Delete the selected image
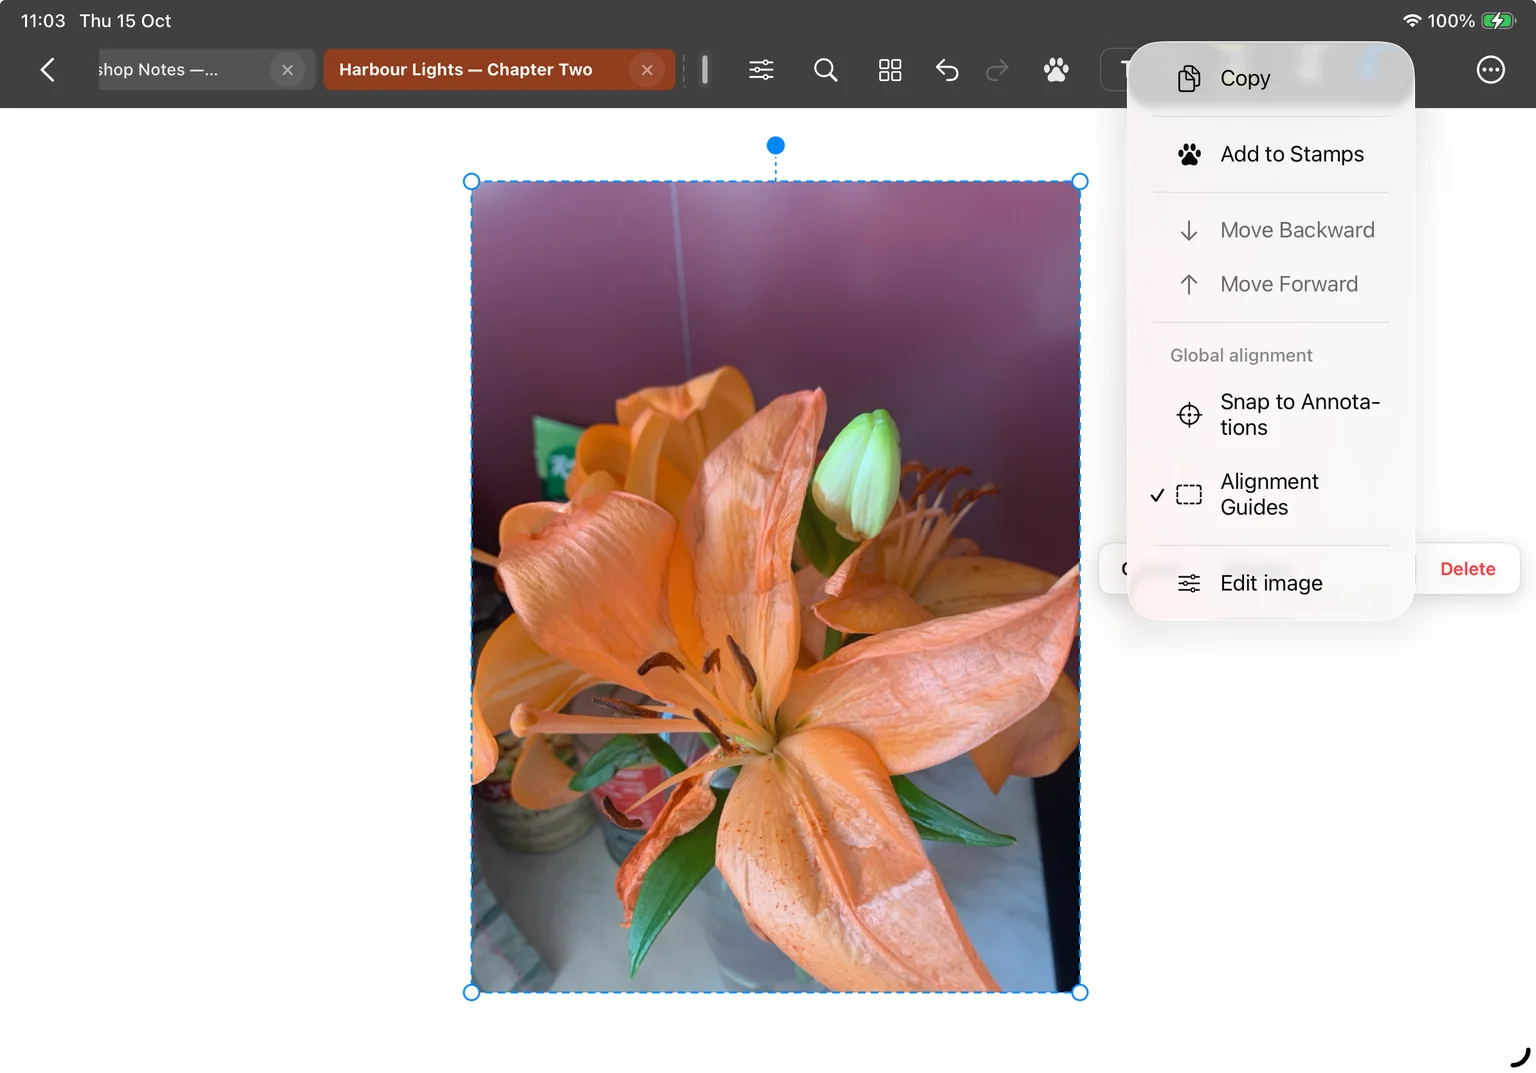The height and width of the screenshot is (1073, 1536). (x=1467, y=569)
